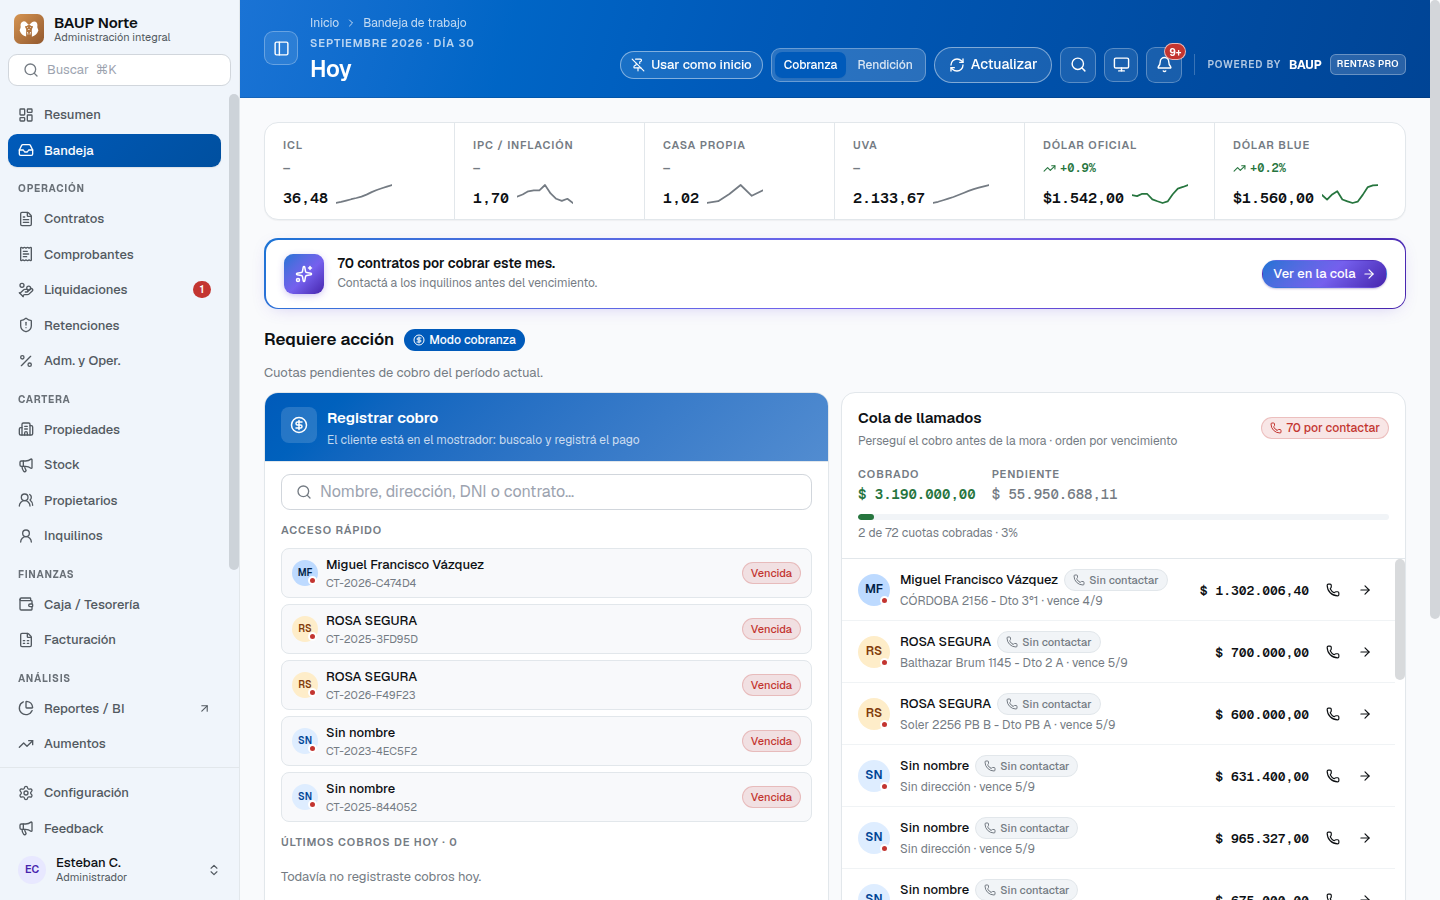Click arrow icon on $ 631.400,00 row
The width and height of the screenshot is (1440, 900).
pos(1365,776)
